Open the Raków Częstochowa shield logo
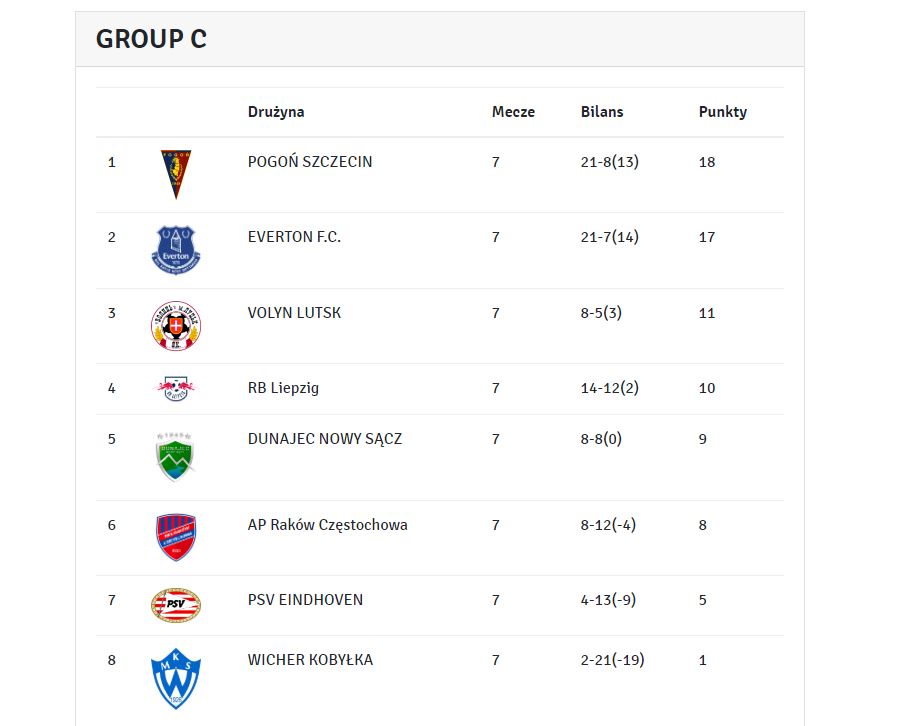The height and width of the screenshot is (726, 900). pos(176,537)
